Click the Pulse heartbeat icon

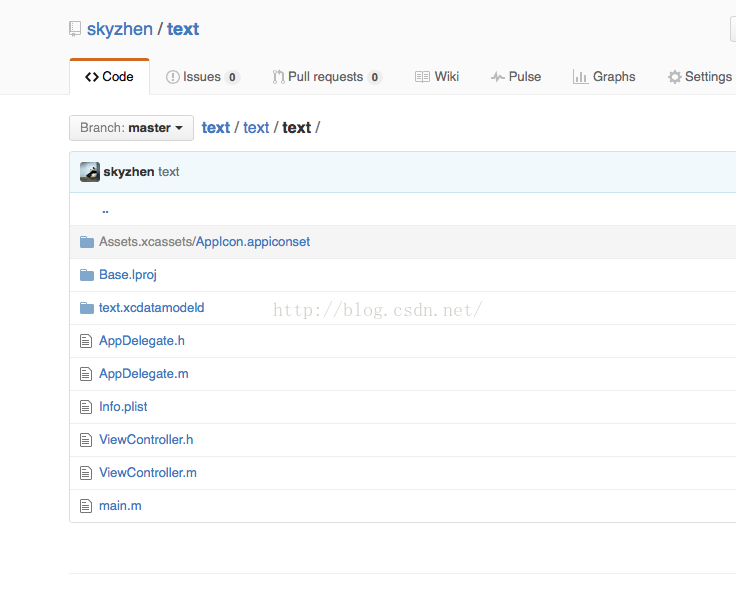click(x=498, y=77)
